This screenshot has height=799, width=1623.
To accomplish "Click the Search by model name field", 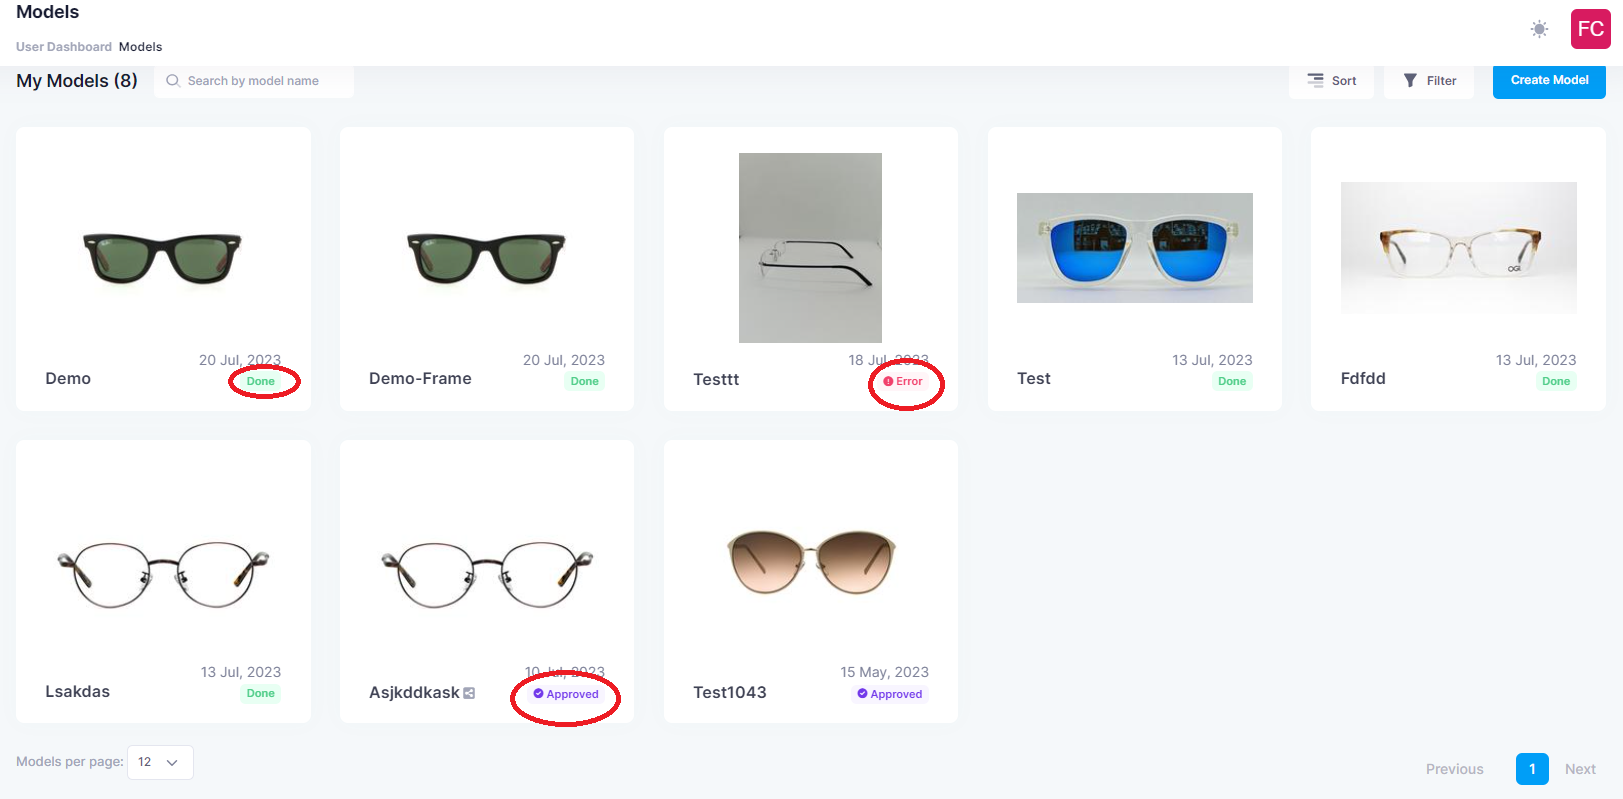I will pos(262,81).
